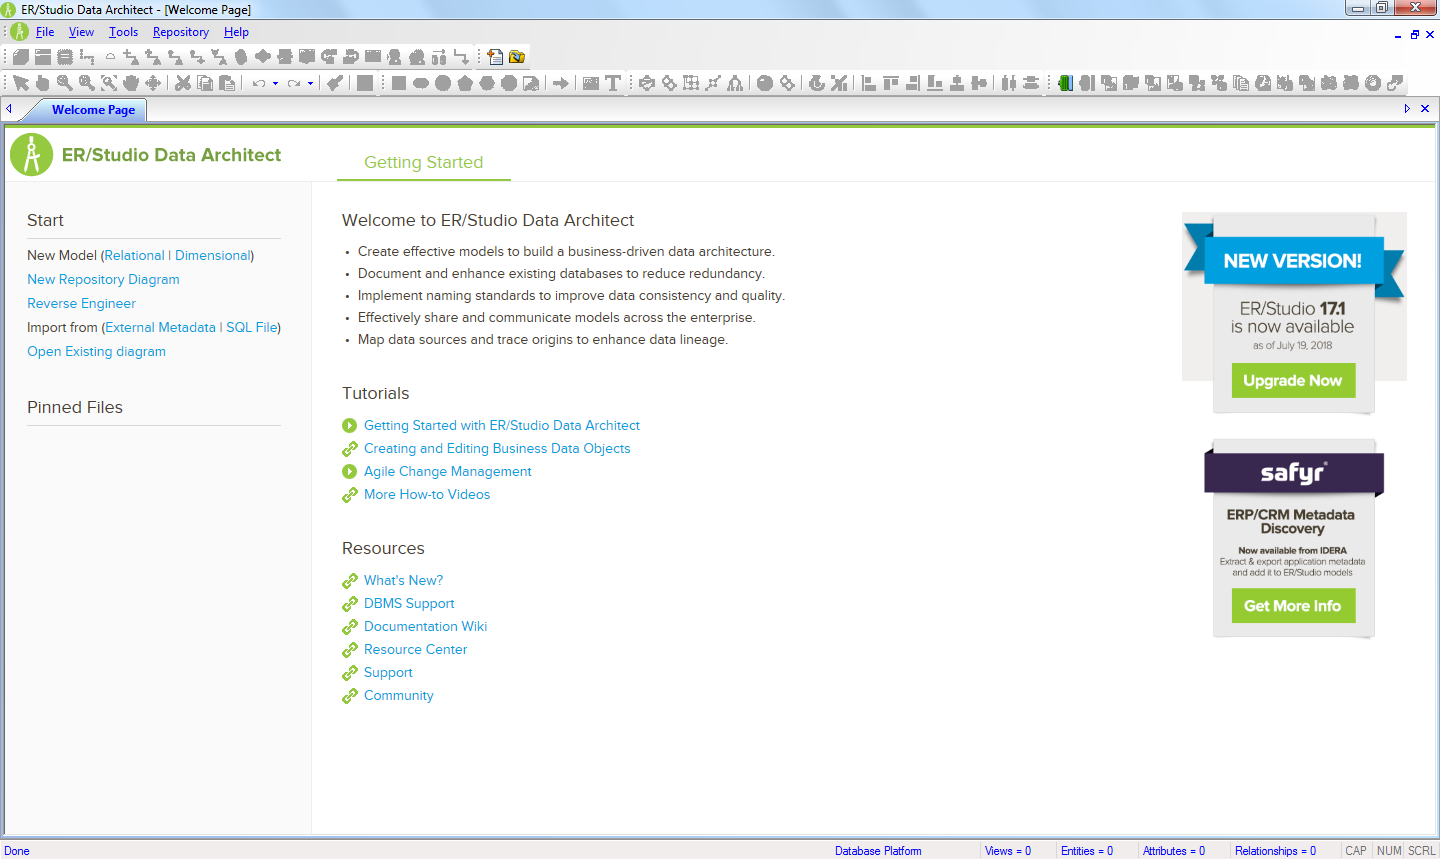Click the Upgrade Now button
Image resolution: width=1440 pixels, height=860 pixels.
click(x=1293, y=380)
